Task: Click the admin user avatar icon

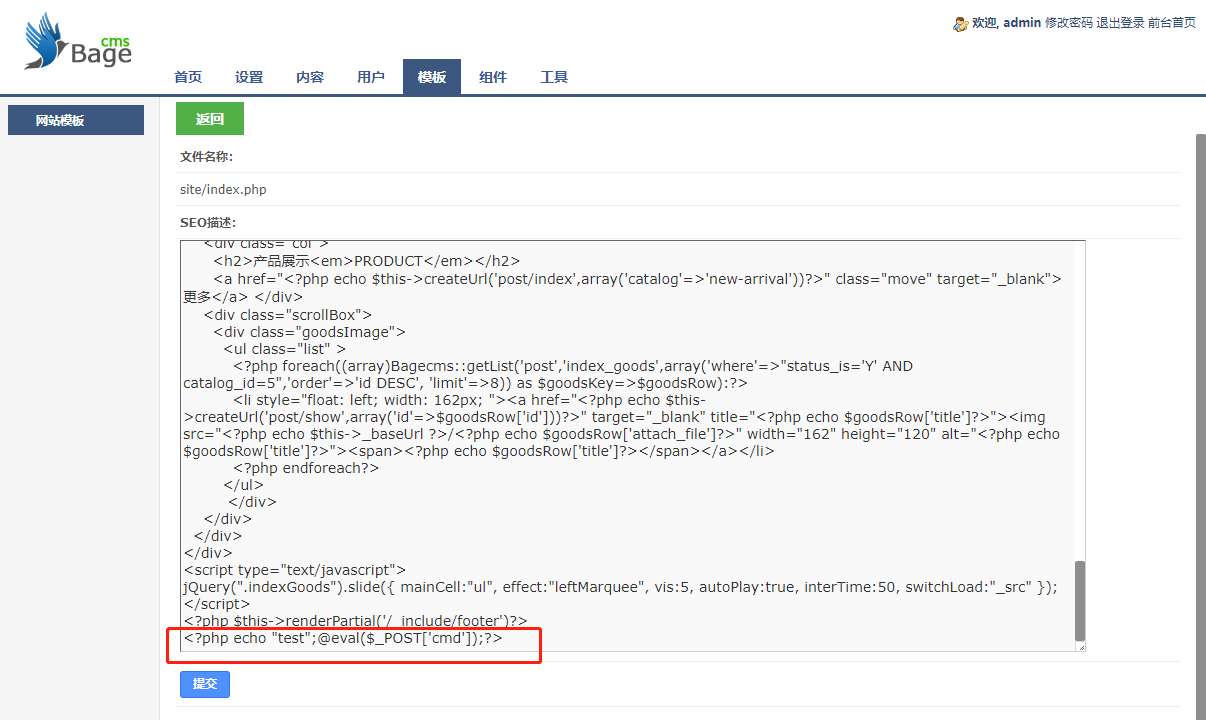Action: (x=960, y=23)
